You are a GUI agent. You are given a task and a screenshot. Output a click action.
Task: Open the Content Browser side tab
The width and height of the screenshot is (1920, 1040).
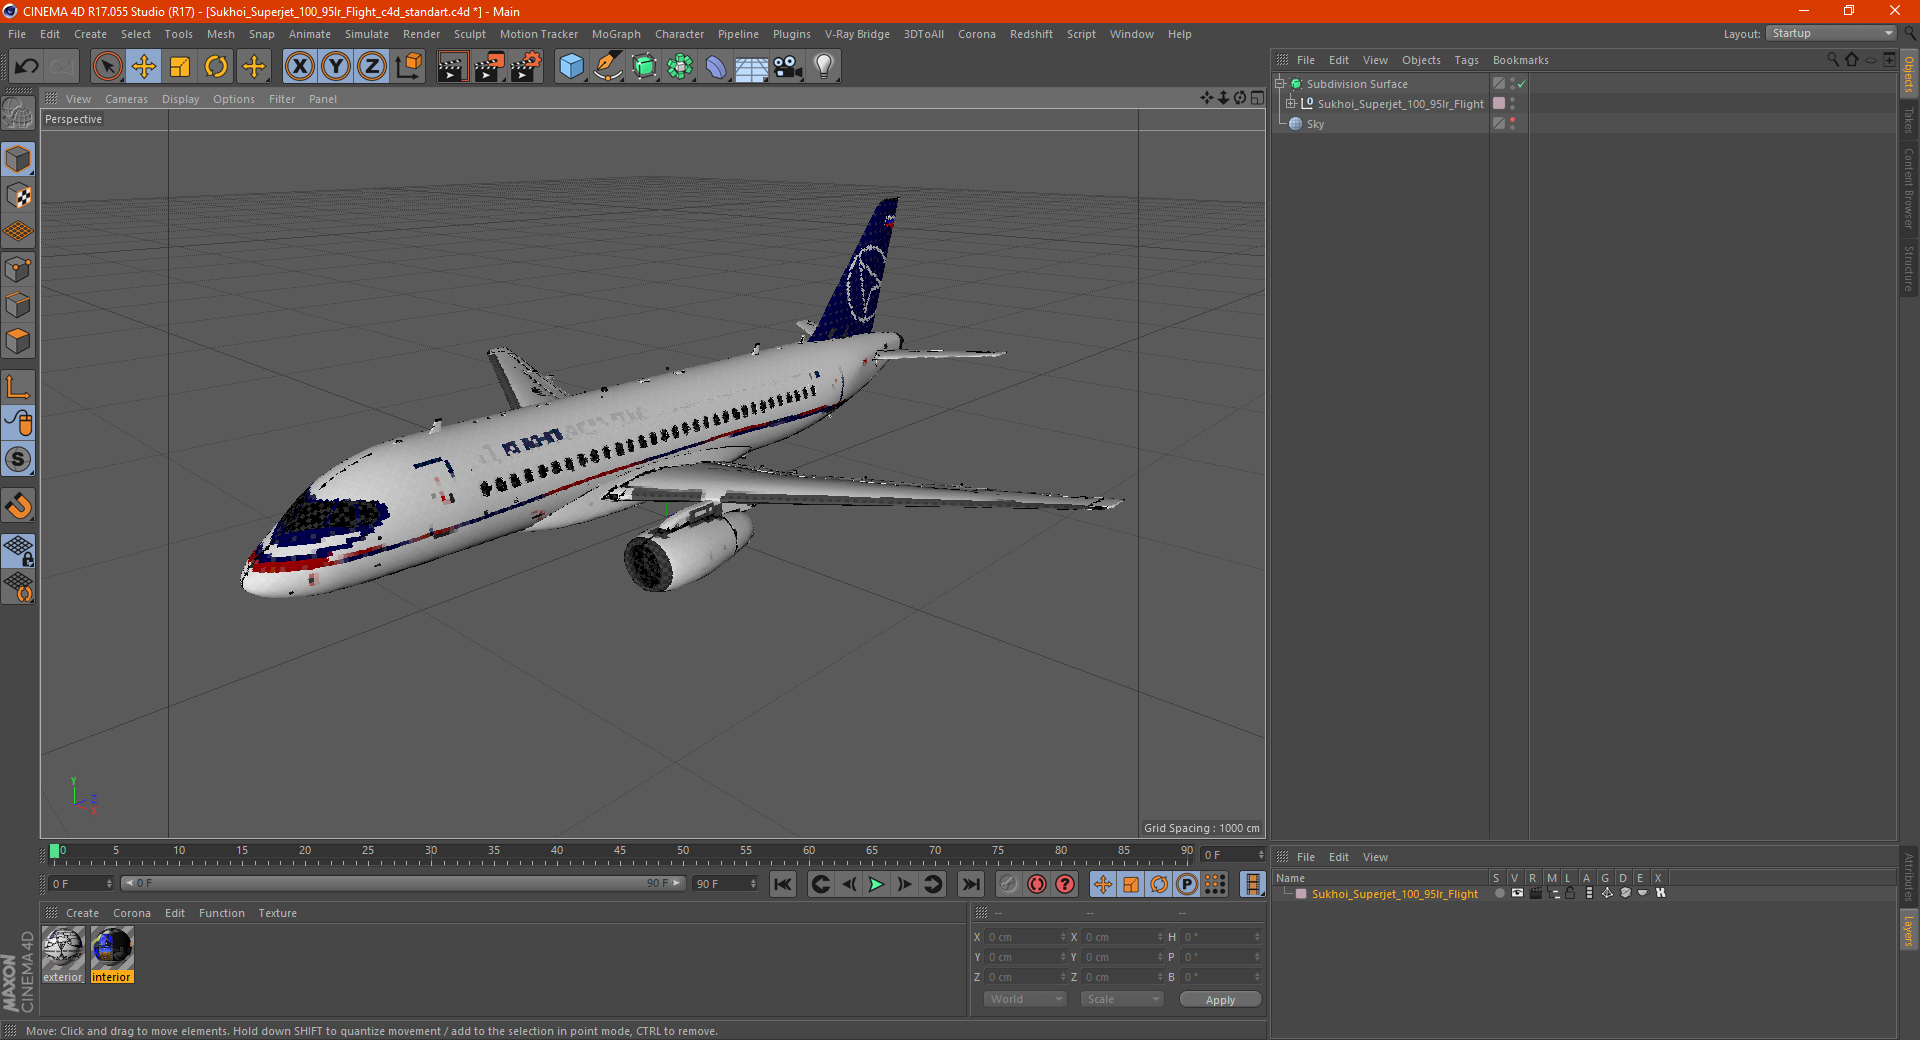(x=1908, y=188)
